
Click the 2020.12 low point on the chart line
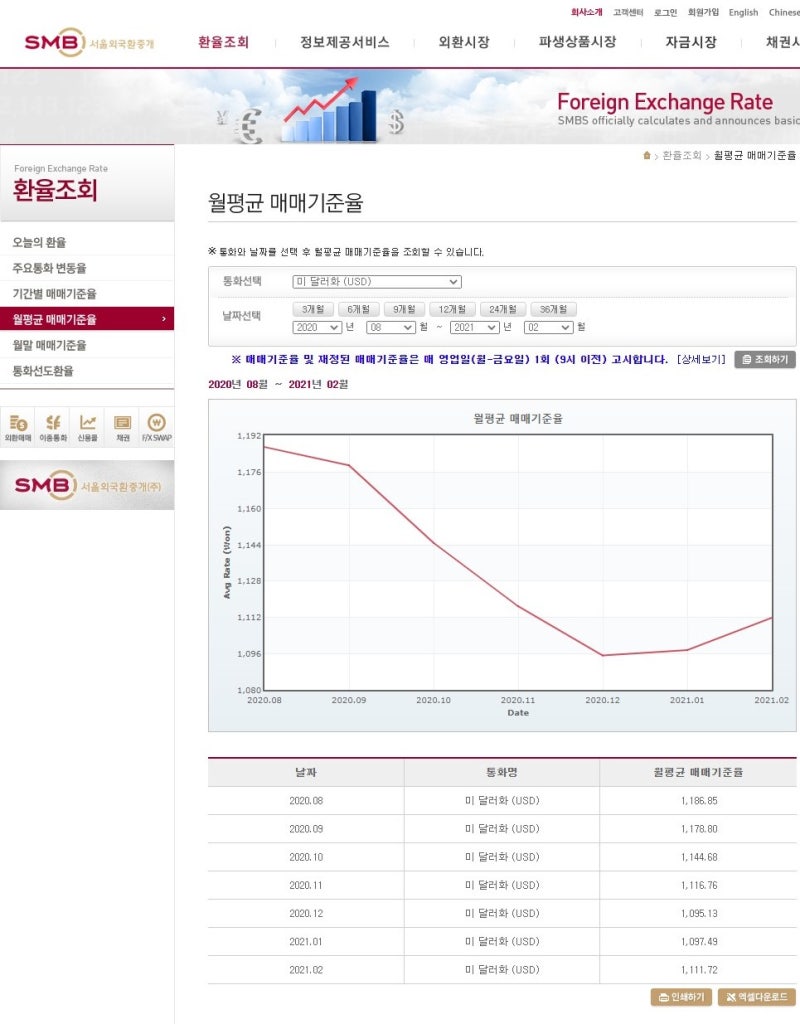[603, 655]
